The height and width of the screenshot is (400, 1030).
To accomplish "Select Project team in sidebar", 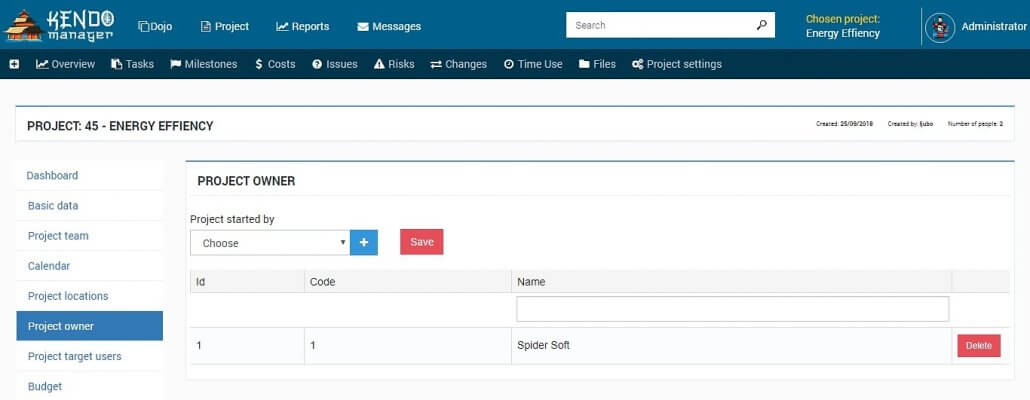I will pos(58,236).
